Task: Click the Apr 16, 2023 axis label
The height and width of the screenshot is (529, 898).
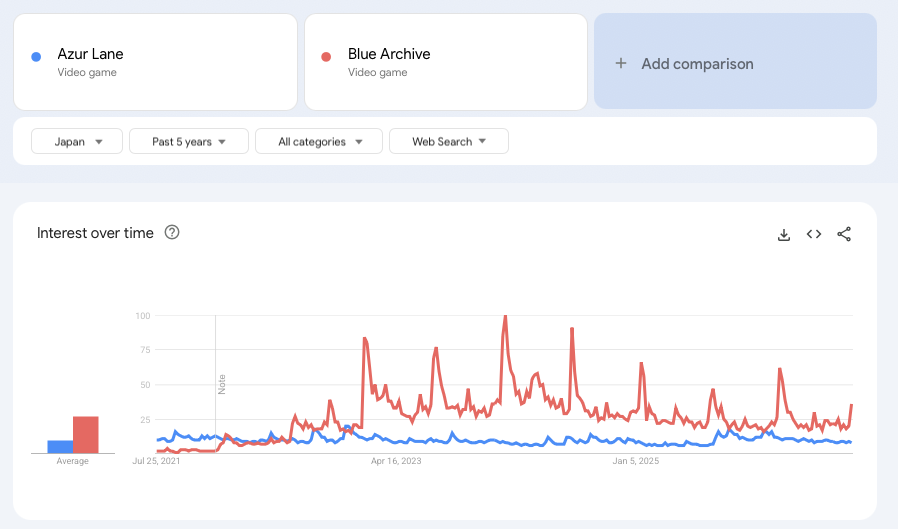Action: (x=396, y=461)
